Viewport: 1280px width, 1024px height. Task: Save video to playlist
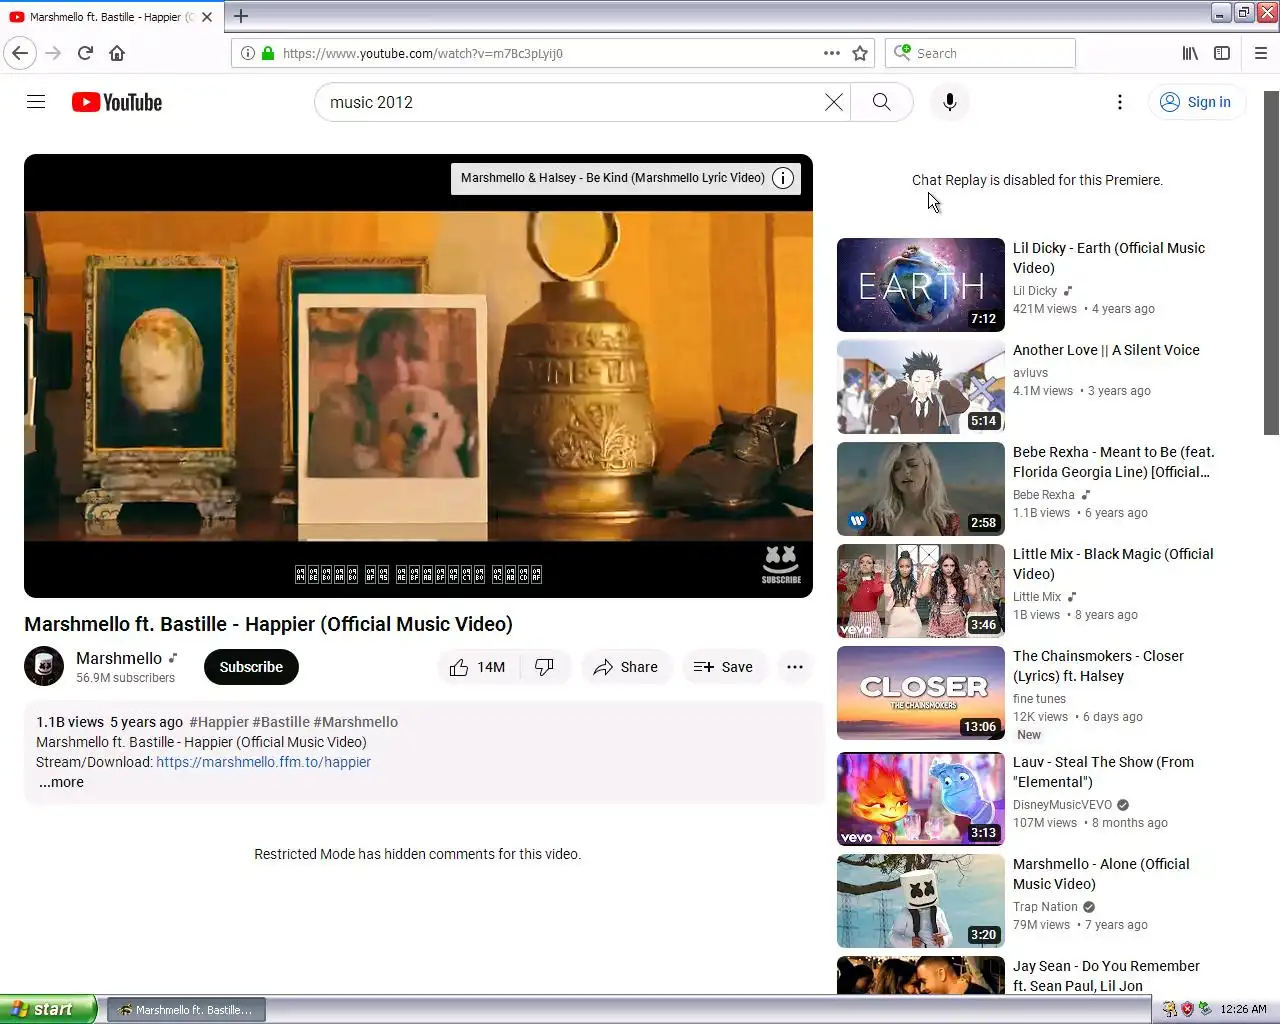723,667
